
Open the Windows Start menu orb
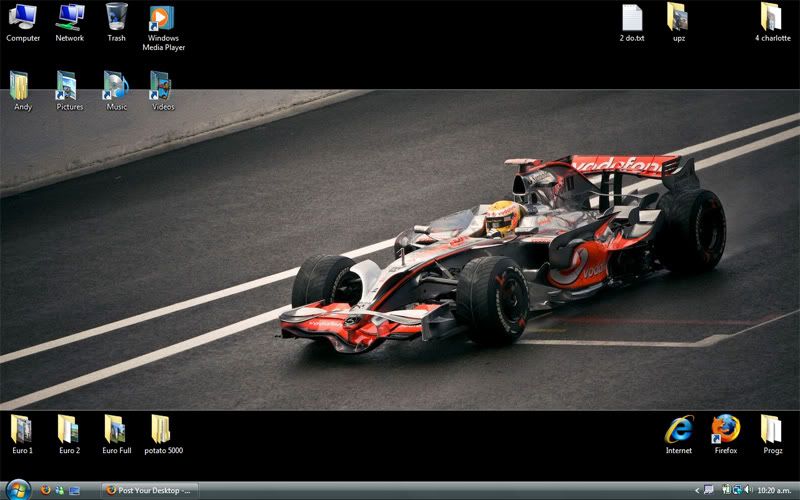17,490
